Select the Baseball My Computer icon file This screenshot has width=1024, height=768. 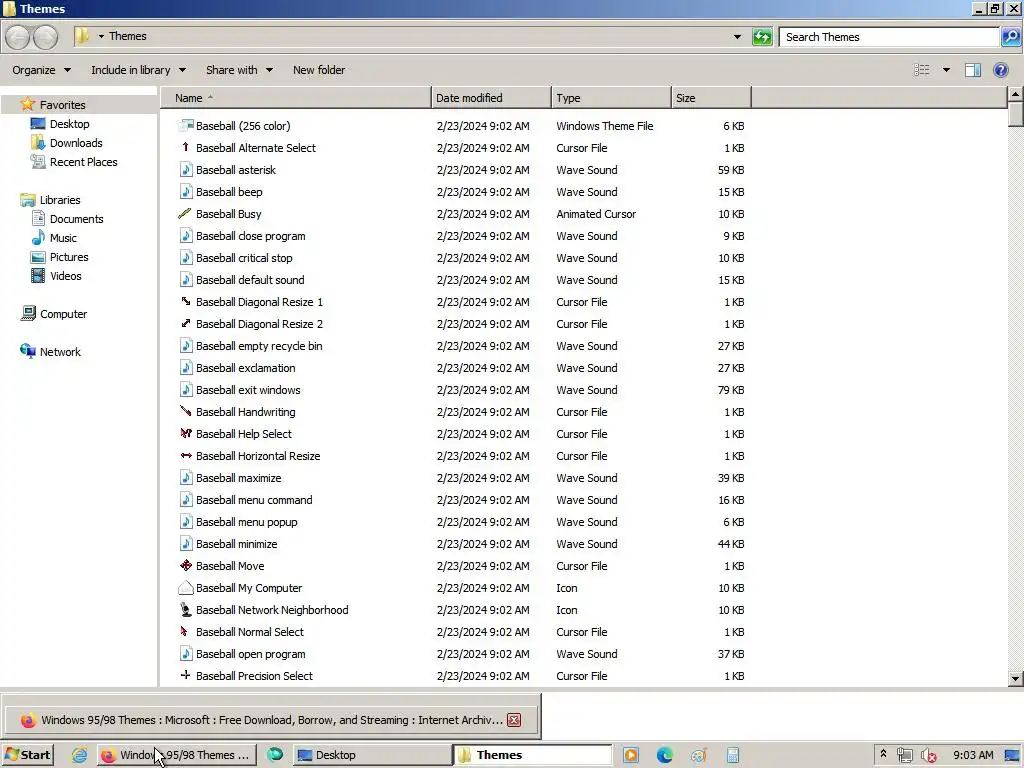(x=185, y=588)
